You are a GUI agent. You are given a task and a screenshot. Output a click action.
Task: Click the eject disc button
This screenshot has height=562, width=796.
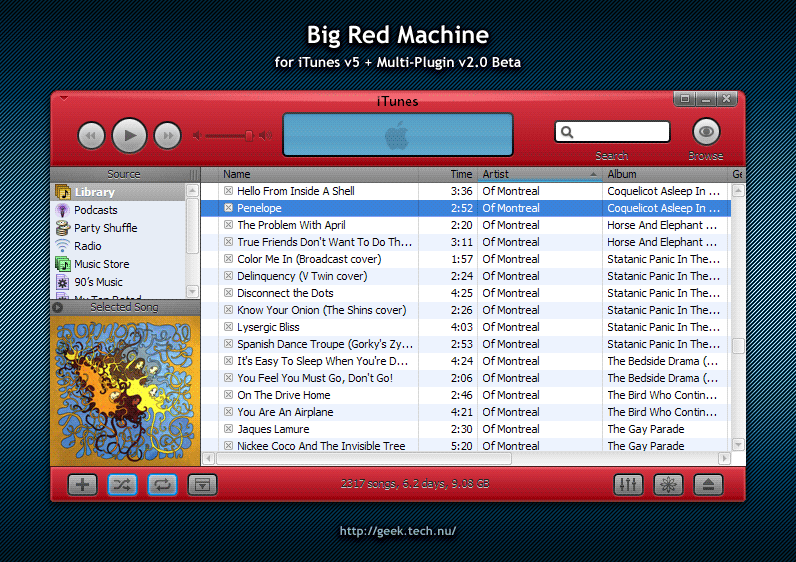(x=708, y=484)
